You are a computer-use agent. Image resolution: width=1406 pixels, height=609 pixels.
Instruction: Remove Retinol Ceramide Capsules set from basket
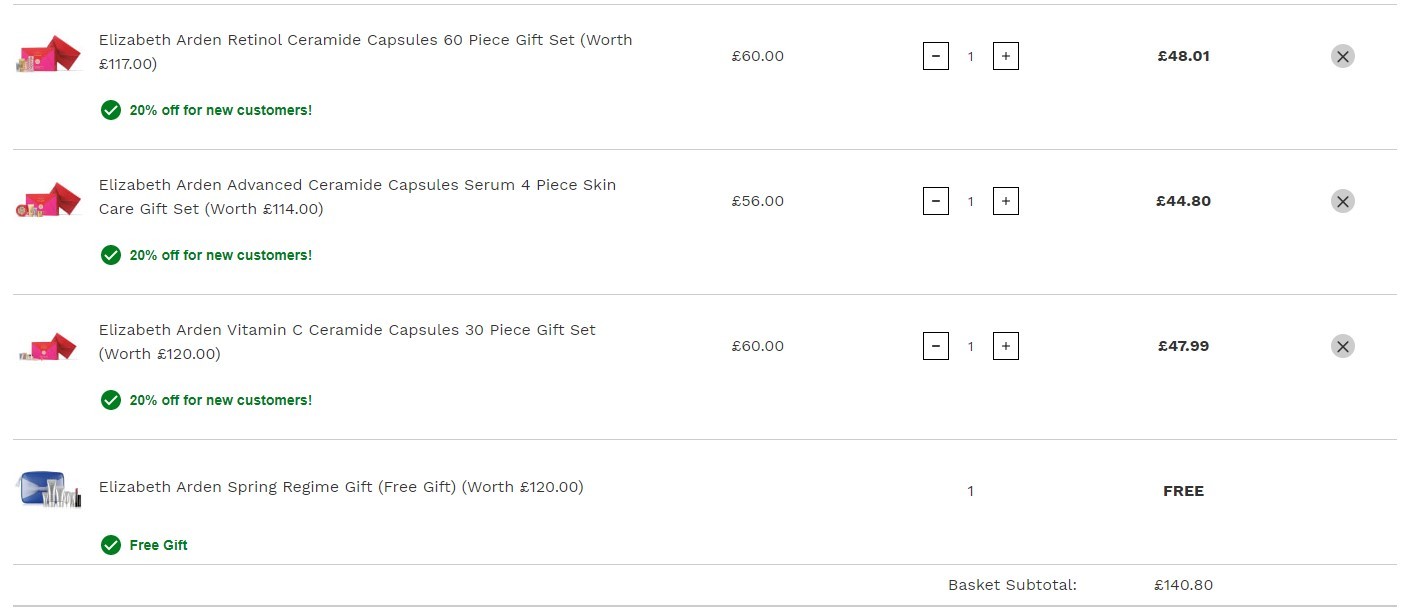point(1343,56)
